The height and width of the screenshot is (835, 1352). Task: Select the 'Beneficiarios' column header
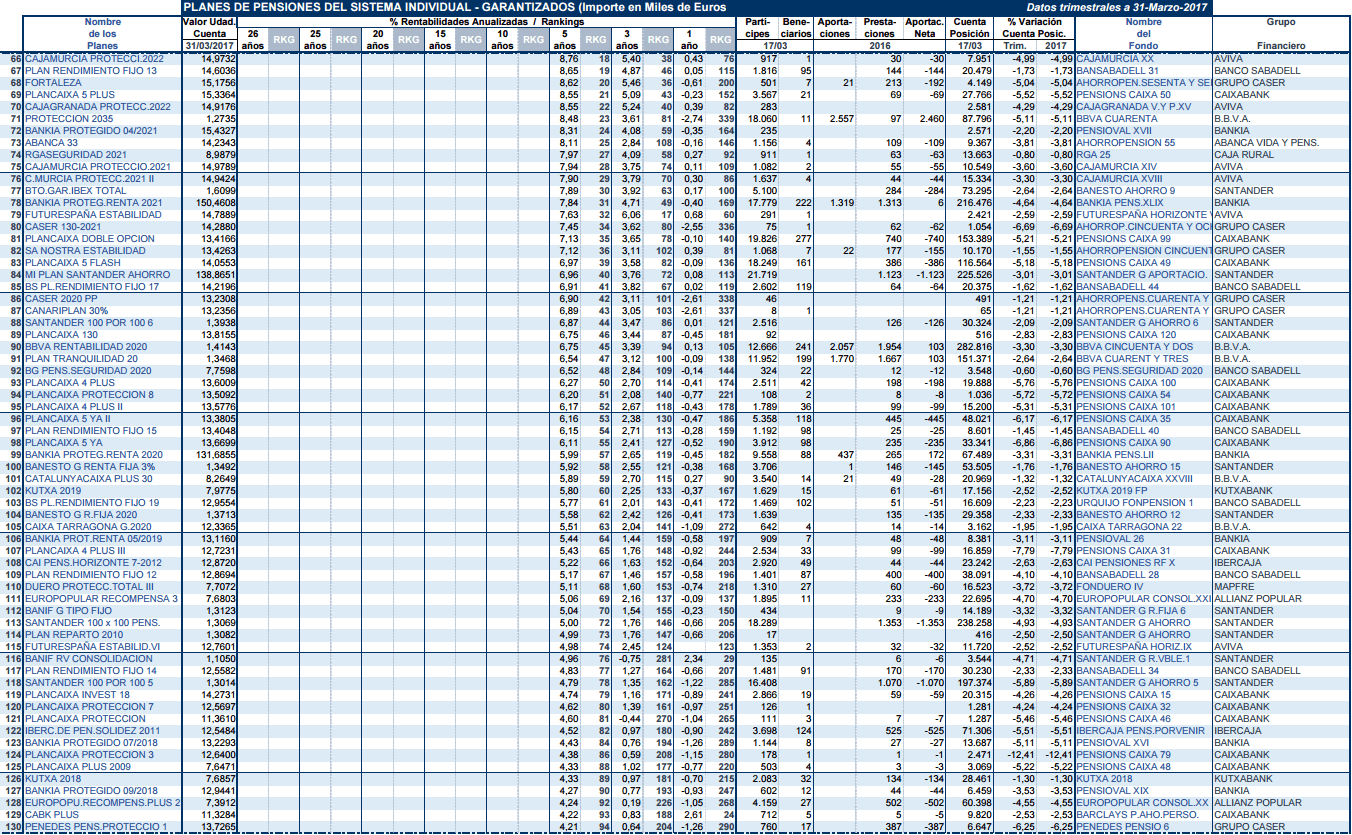pos(796,28)
